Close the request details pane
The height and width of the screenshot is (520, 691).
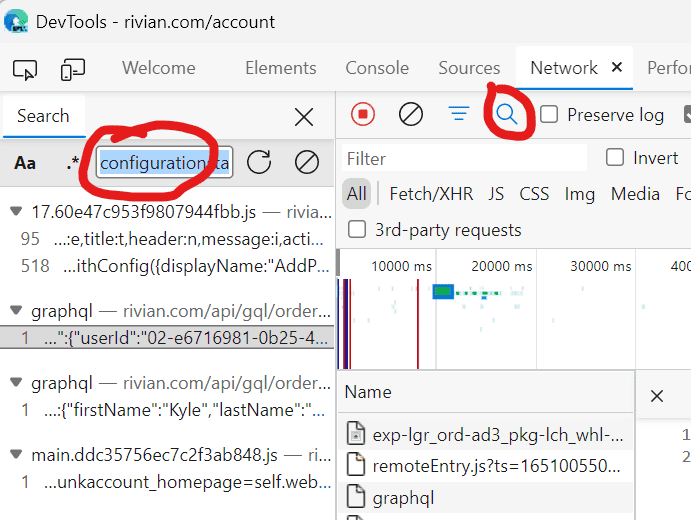(657, 396)
